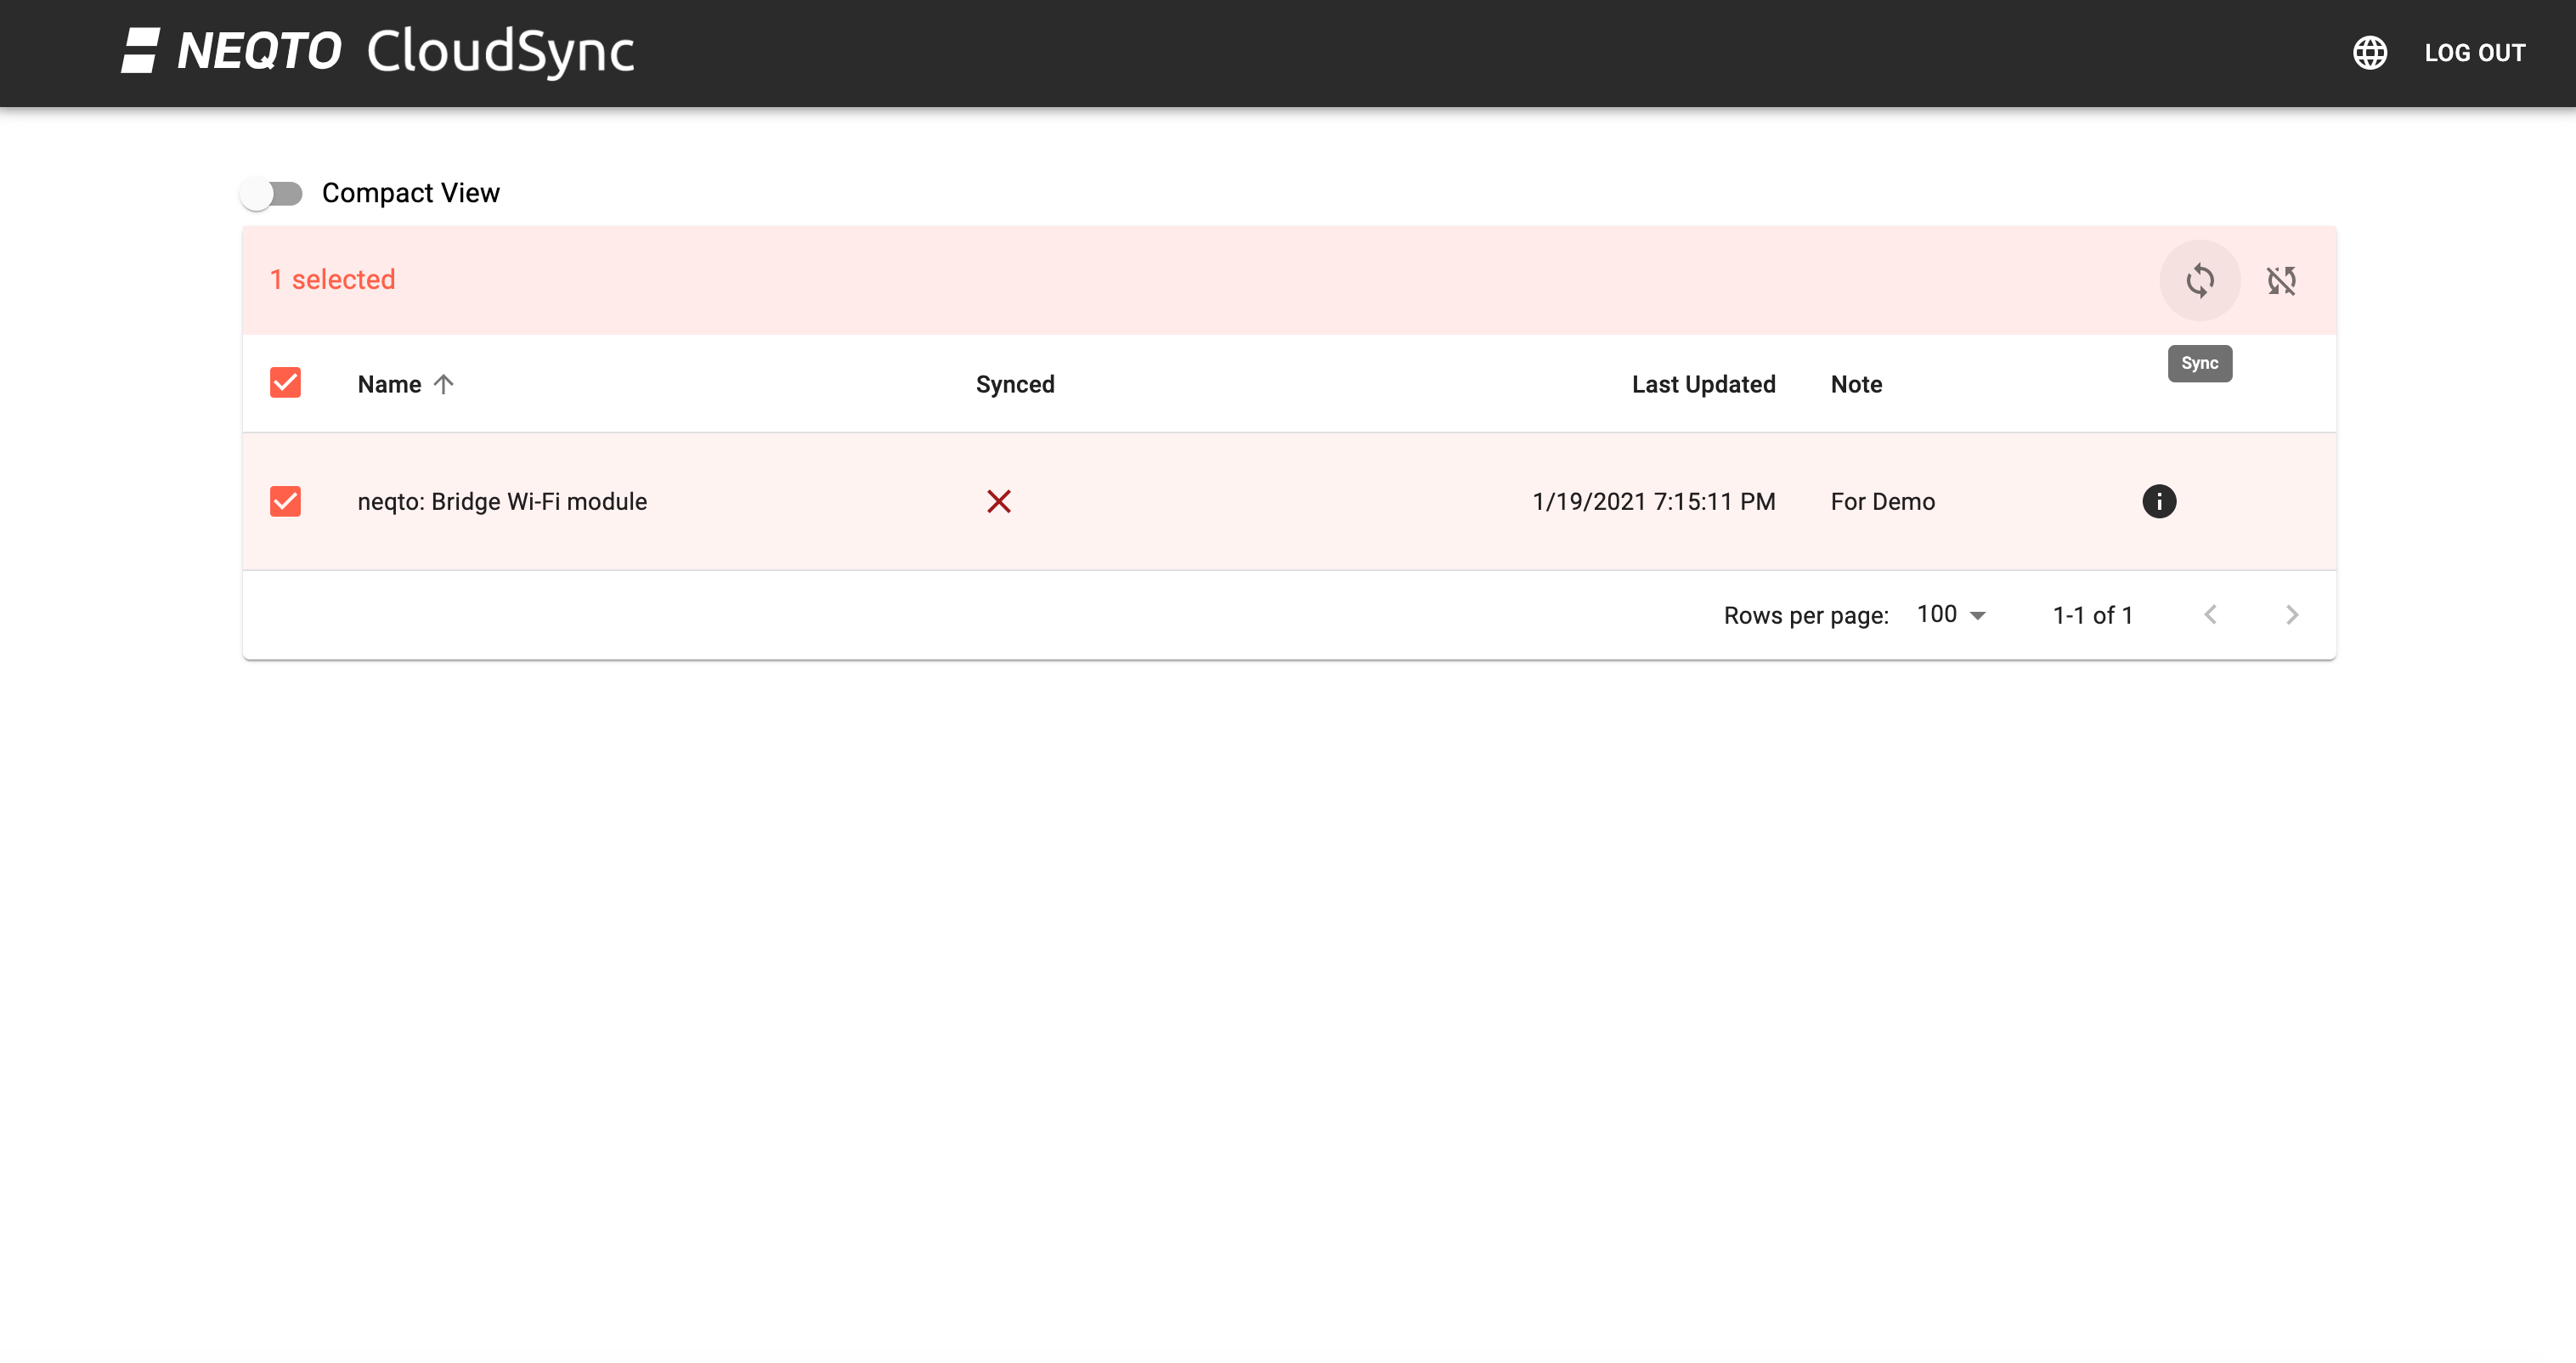This screenshot has width=2576, height=1363.
Task: Go to previous page chevron
Action: coord(2211,615)
